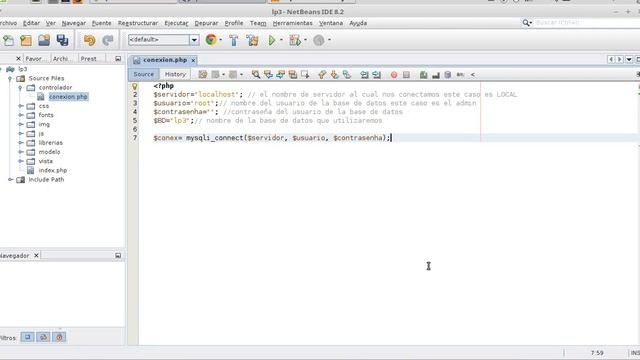Close the conexion.php editor tab

(193, 60)
